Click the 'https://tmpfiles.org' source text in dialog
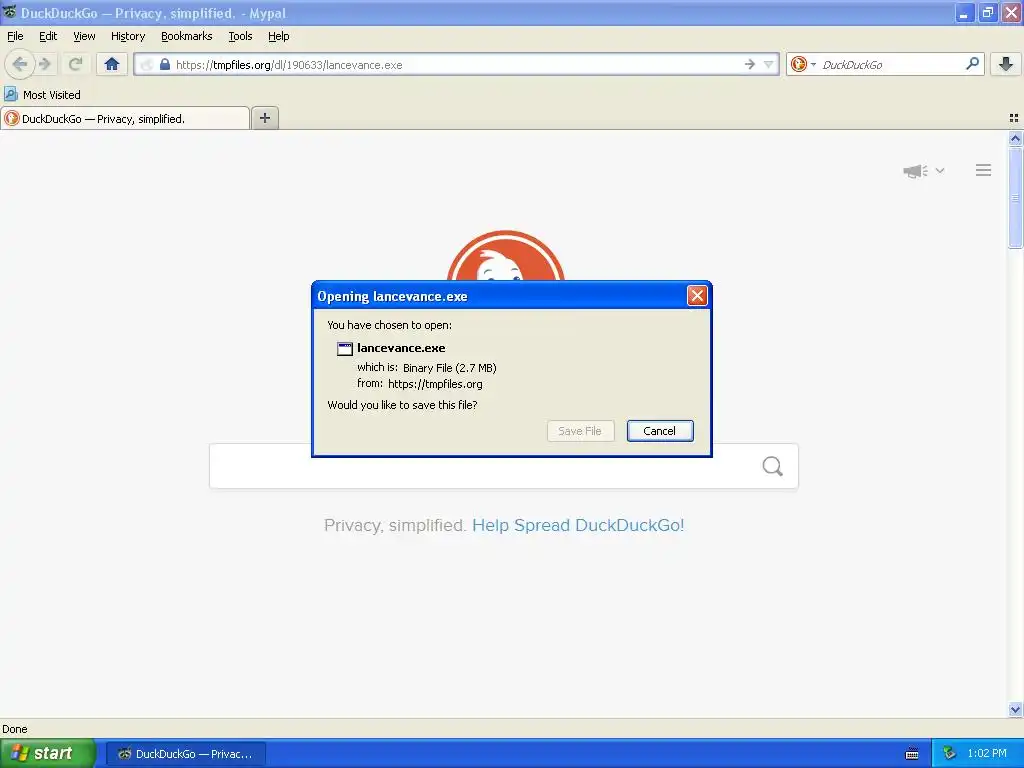 (435, 384)
